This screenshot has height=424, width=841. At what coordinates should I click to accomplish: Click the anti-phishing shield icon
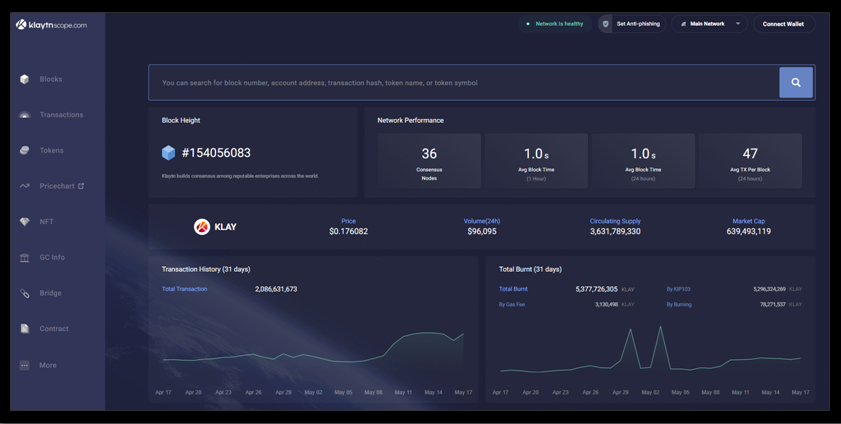(606, 24)
